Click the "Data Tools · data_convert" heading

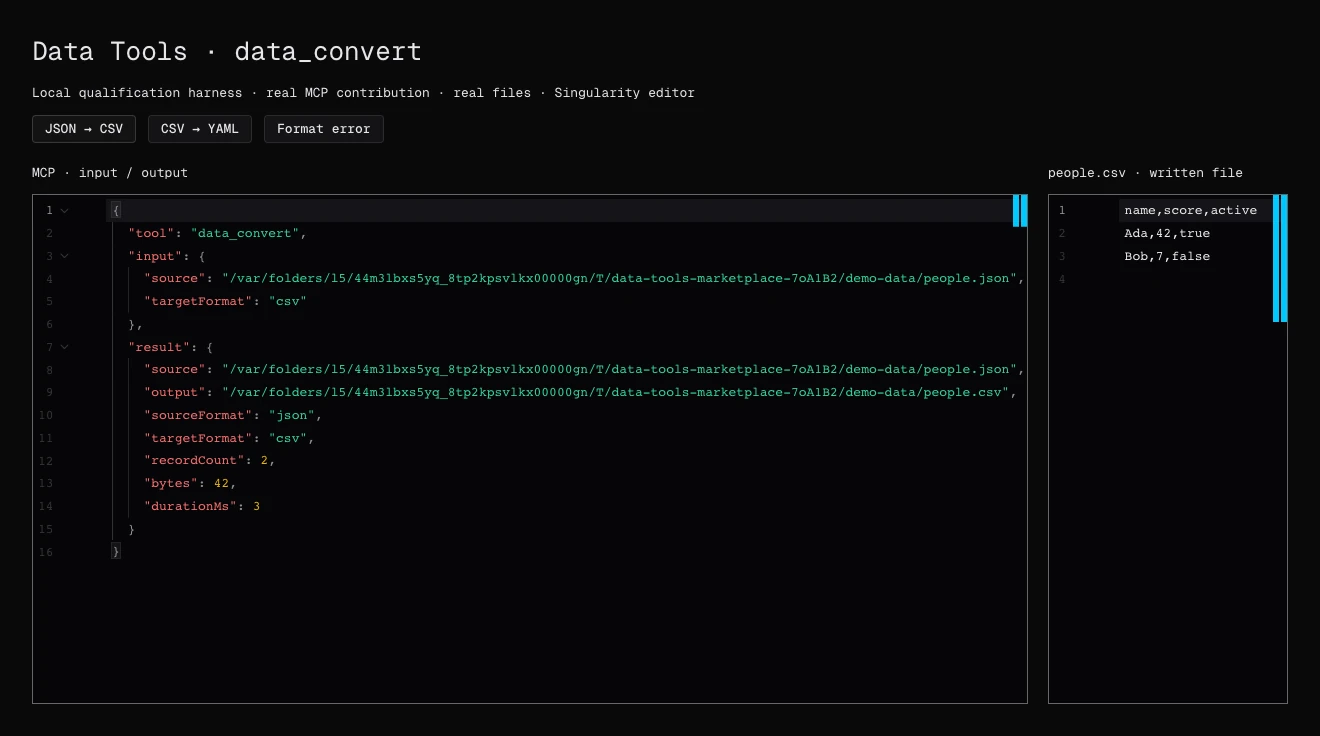[x=227, y=52]
